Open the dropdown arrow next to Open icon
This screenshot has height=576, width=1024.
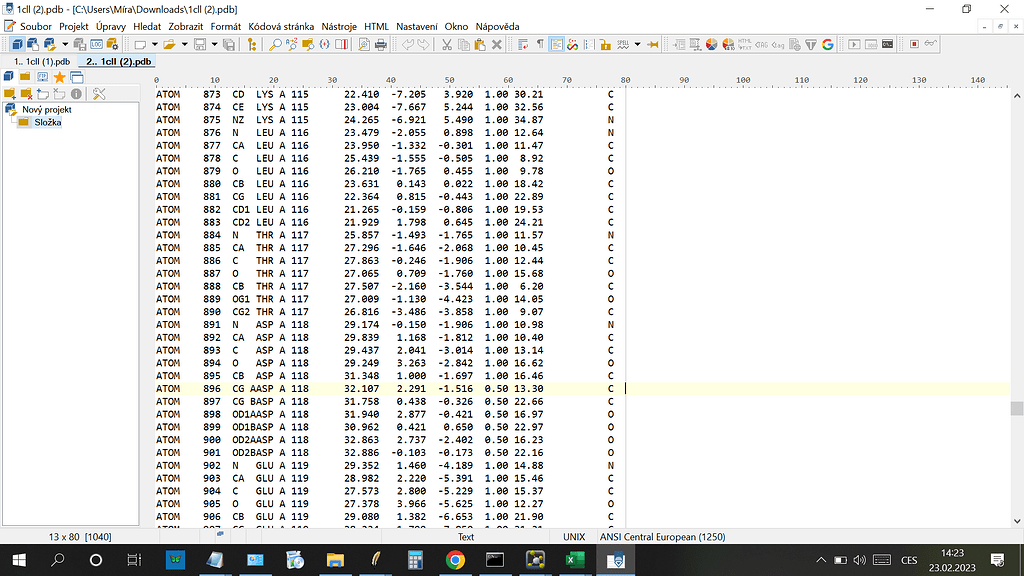(185, 45)
